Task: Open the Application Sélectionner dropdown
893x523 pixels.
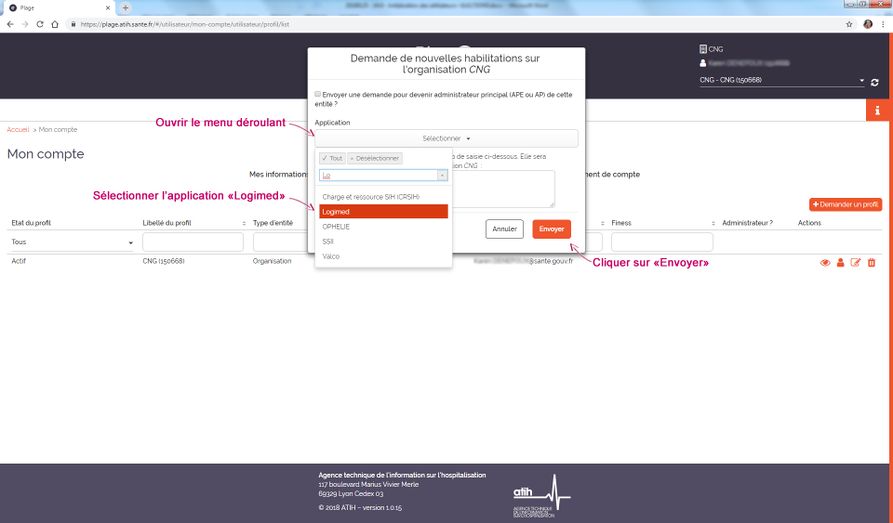Action: (446, 138)
